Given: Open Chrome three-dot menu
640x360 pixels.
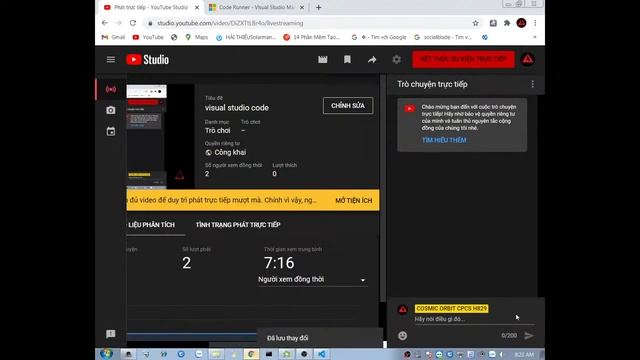Looking at the screenshot, I should click(535, 23).
